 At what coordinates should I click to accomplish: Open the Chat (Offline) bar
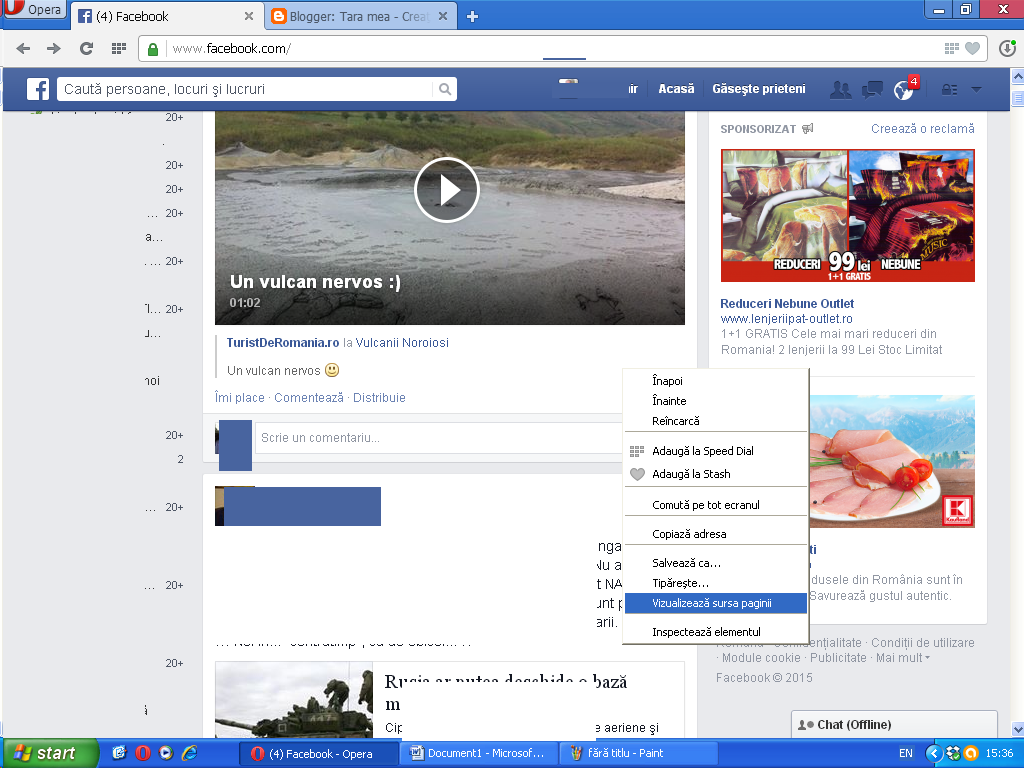(894, 725)
